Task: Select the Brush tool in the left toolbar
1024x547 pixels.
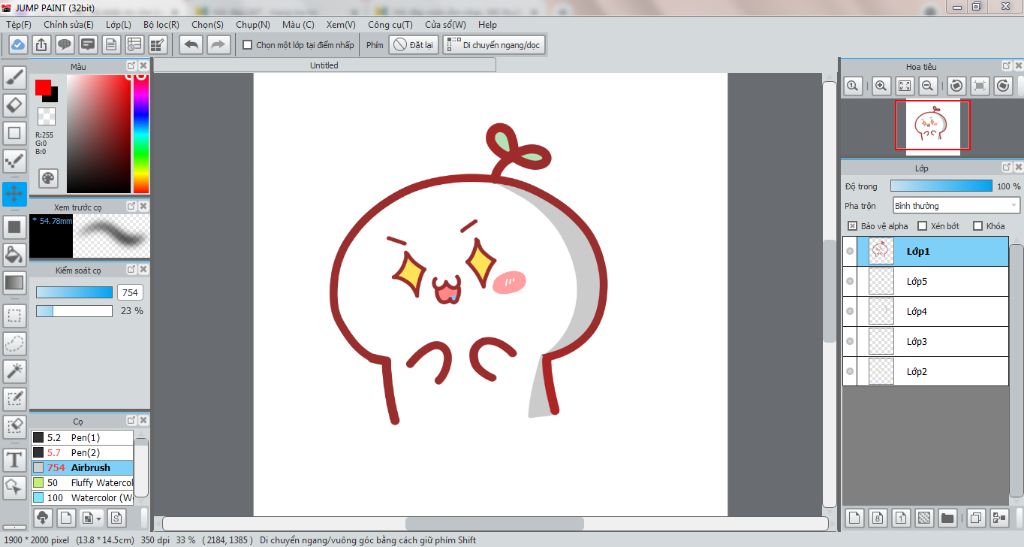Action: (14, 77)
